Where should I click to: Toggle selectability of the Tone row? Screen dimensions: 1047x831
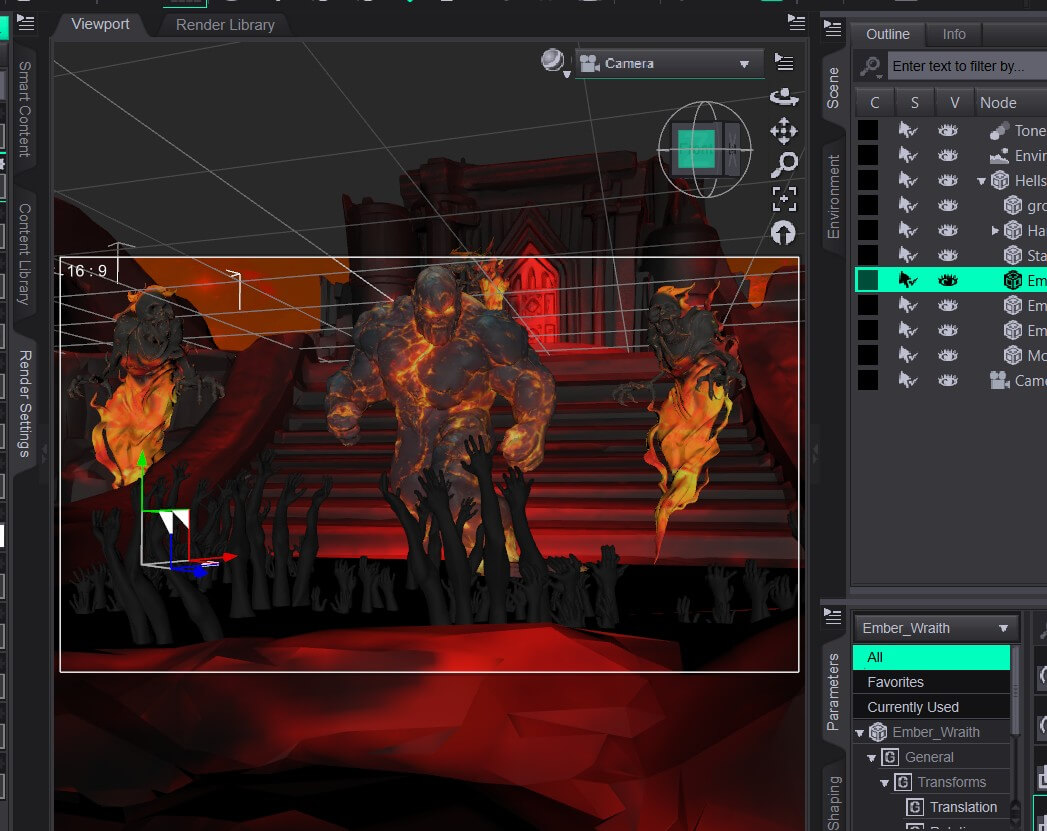click(x=907, y=130)
